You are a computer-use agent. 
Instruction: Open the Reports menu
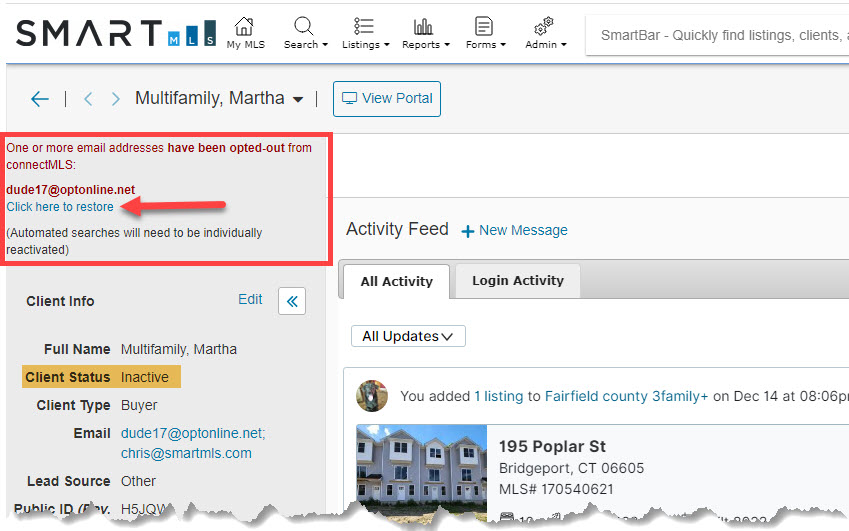426,33
